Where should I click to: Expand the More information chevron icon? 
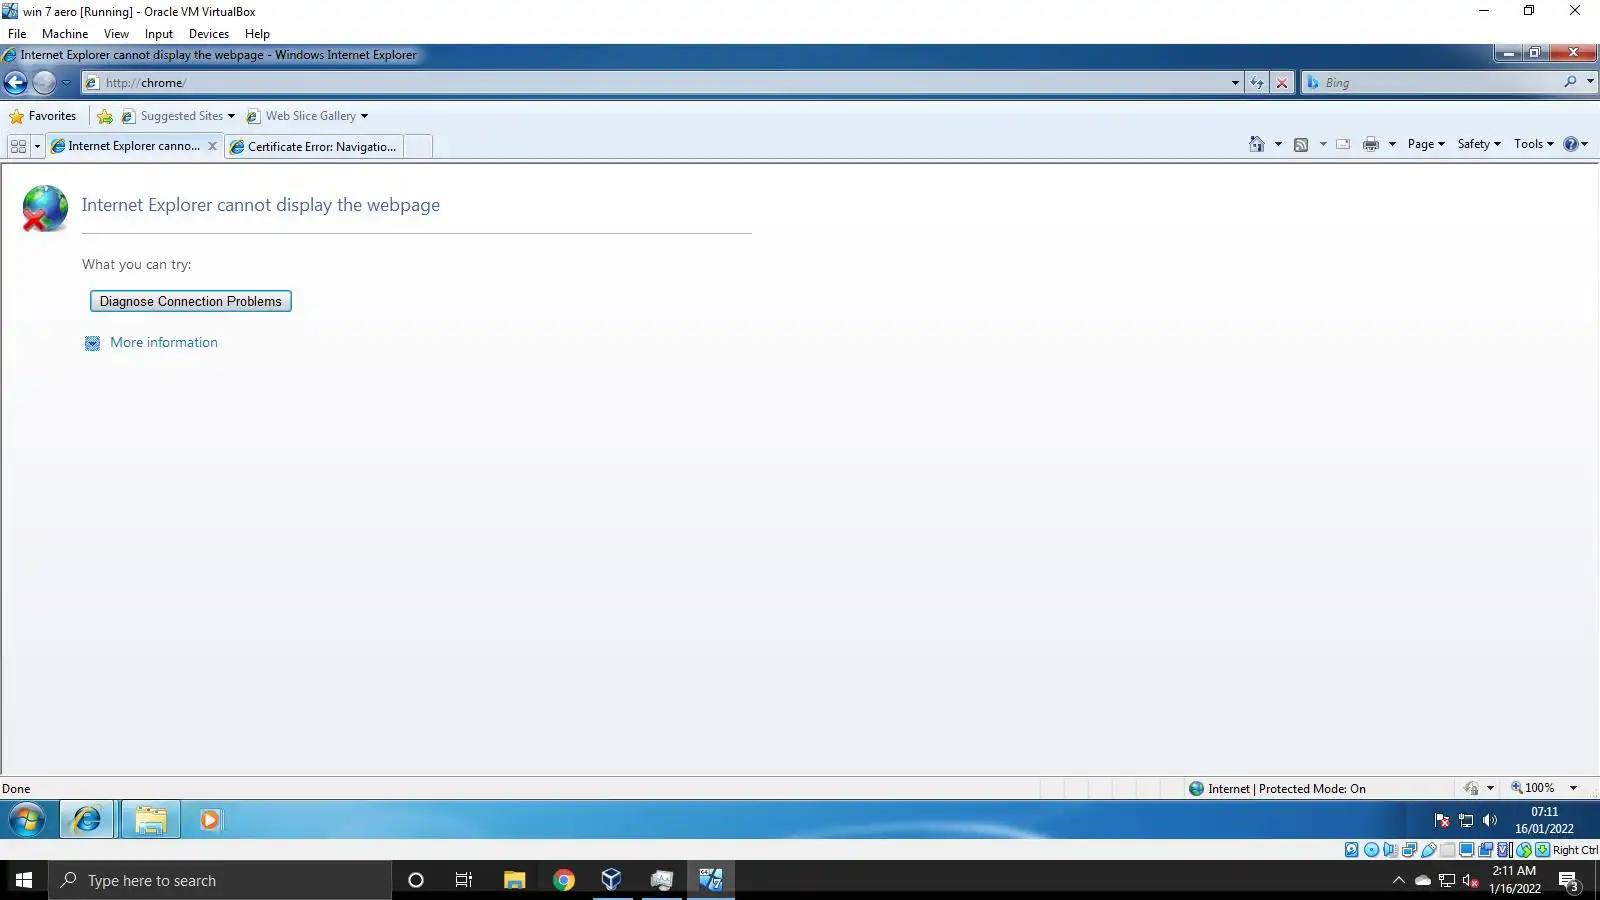pyautogui.click(x=92, y=343)
